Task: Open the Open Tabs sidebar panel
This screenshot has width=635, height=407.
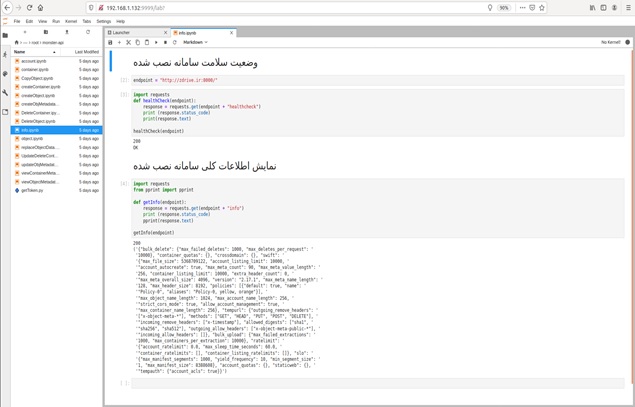Action: [5, 112]
